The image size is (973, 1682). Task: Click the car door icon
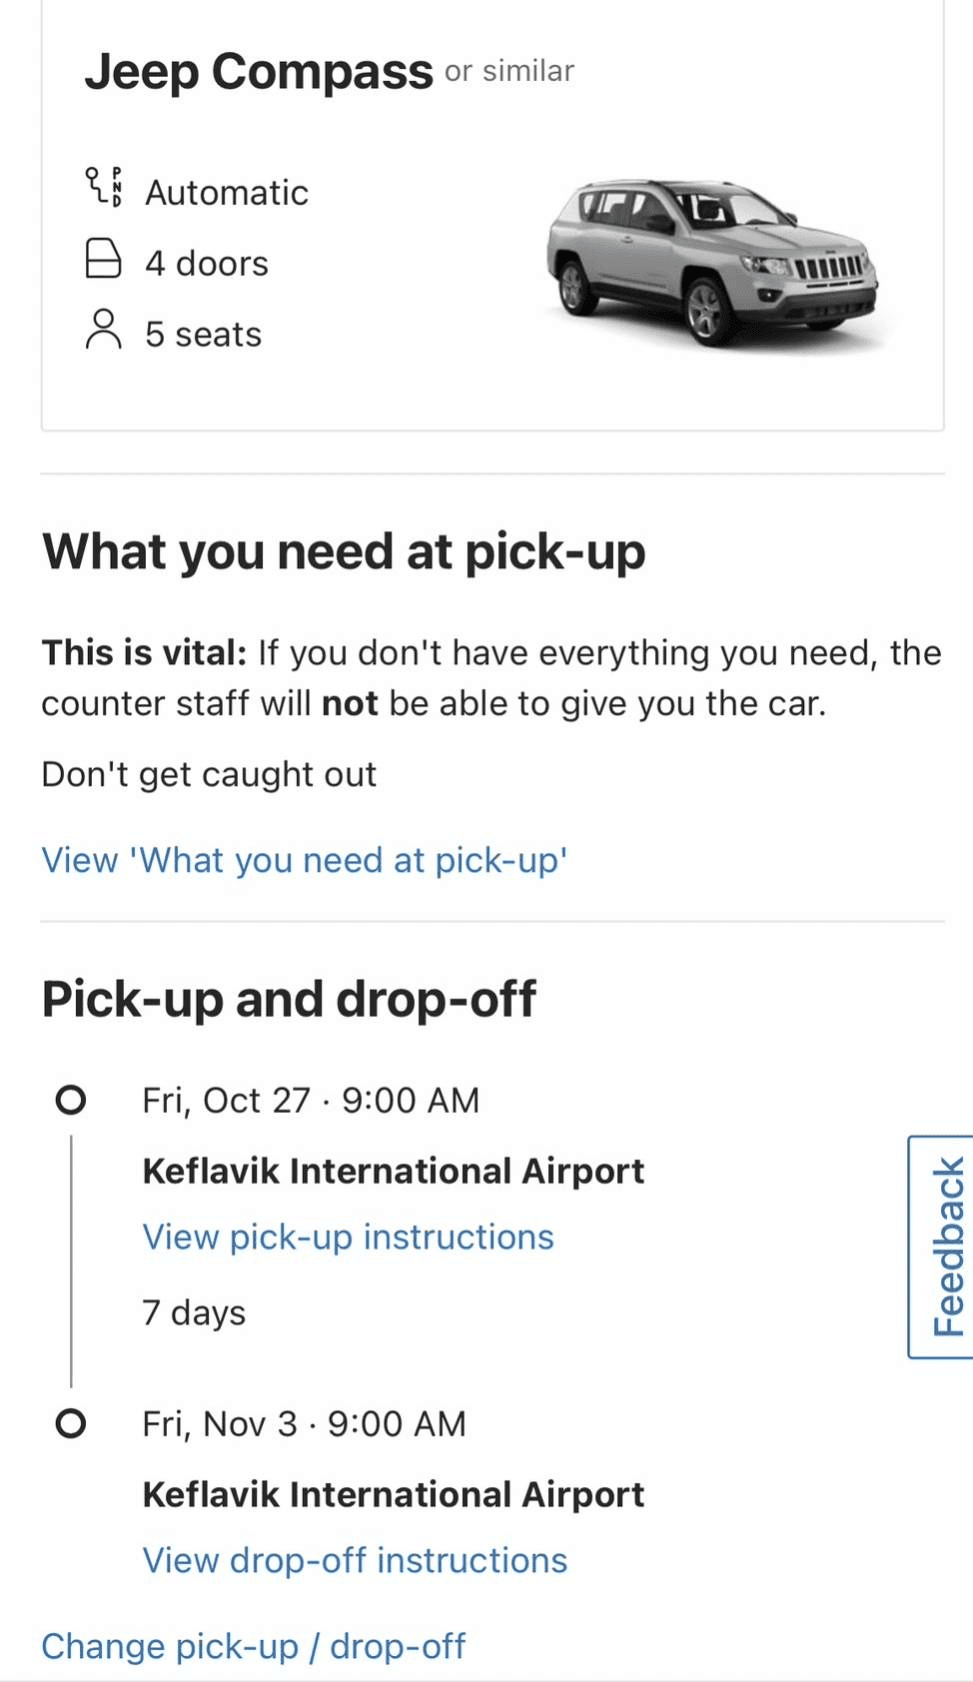103,258
